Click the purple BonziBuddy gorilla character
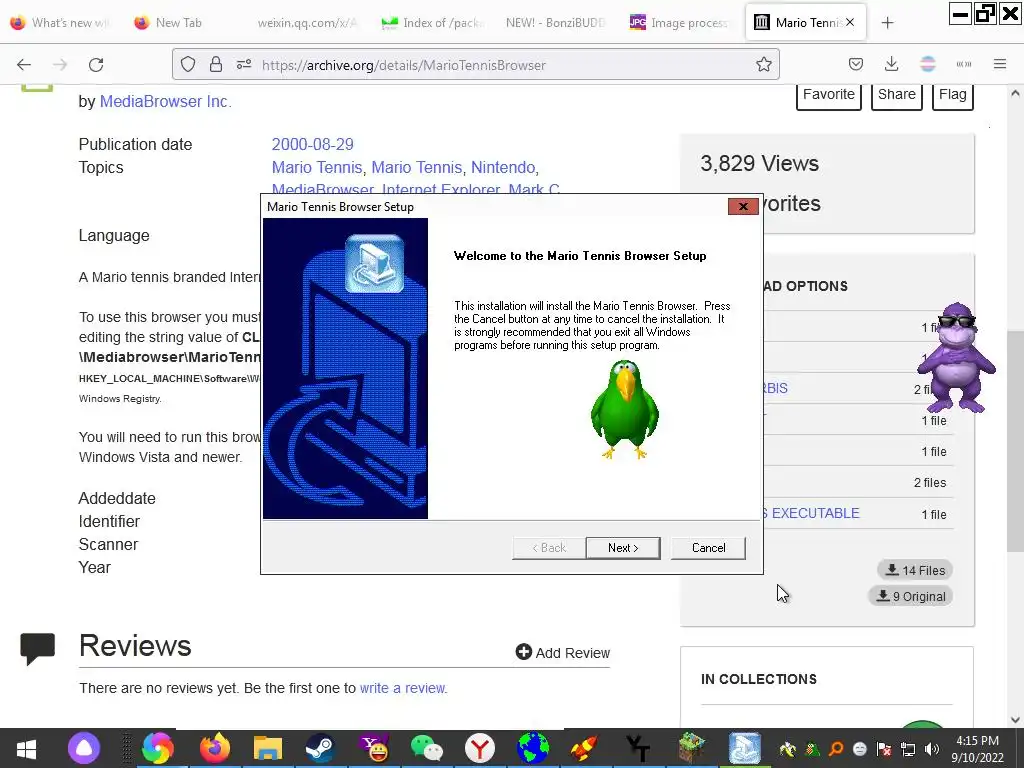 tap(956, 357)
